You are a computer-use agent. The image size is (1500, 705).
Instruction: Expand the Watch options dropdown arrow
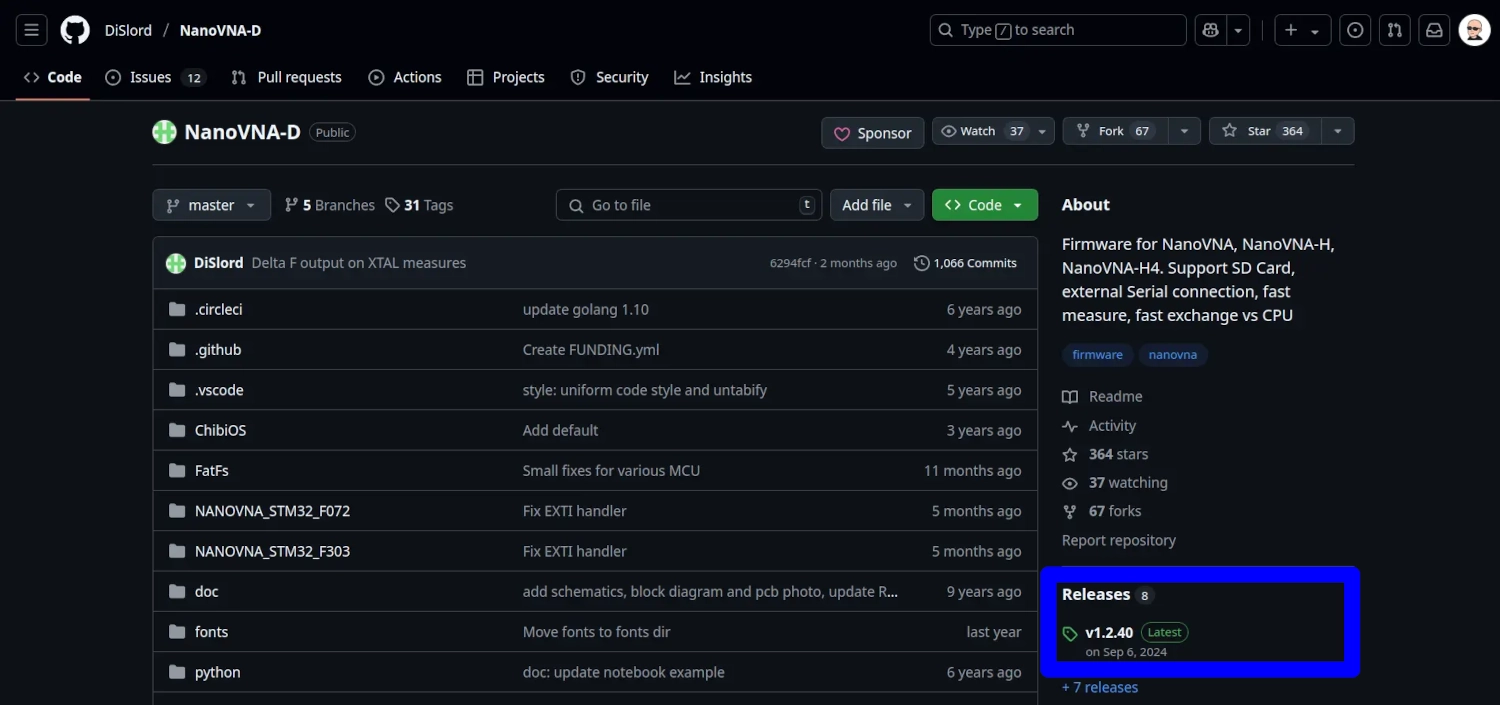(1043, 131)
